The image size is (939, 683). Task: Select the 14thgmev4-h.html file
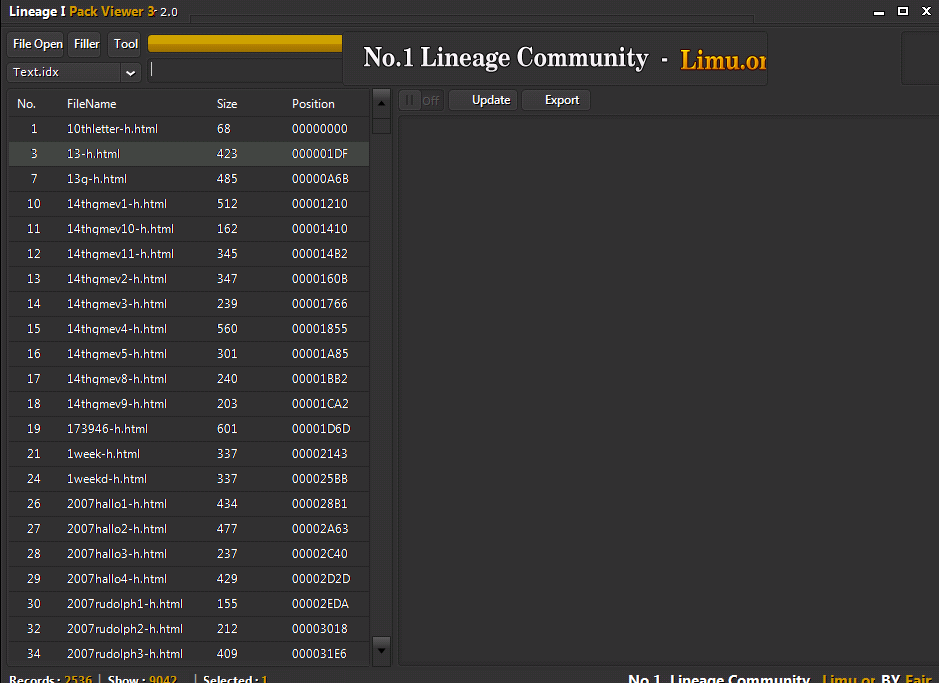pos(189,329)
